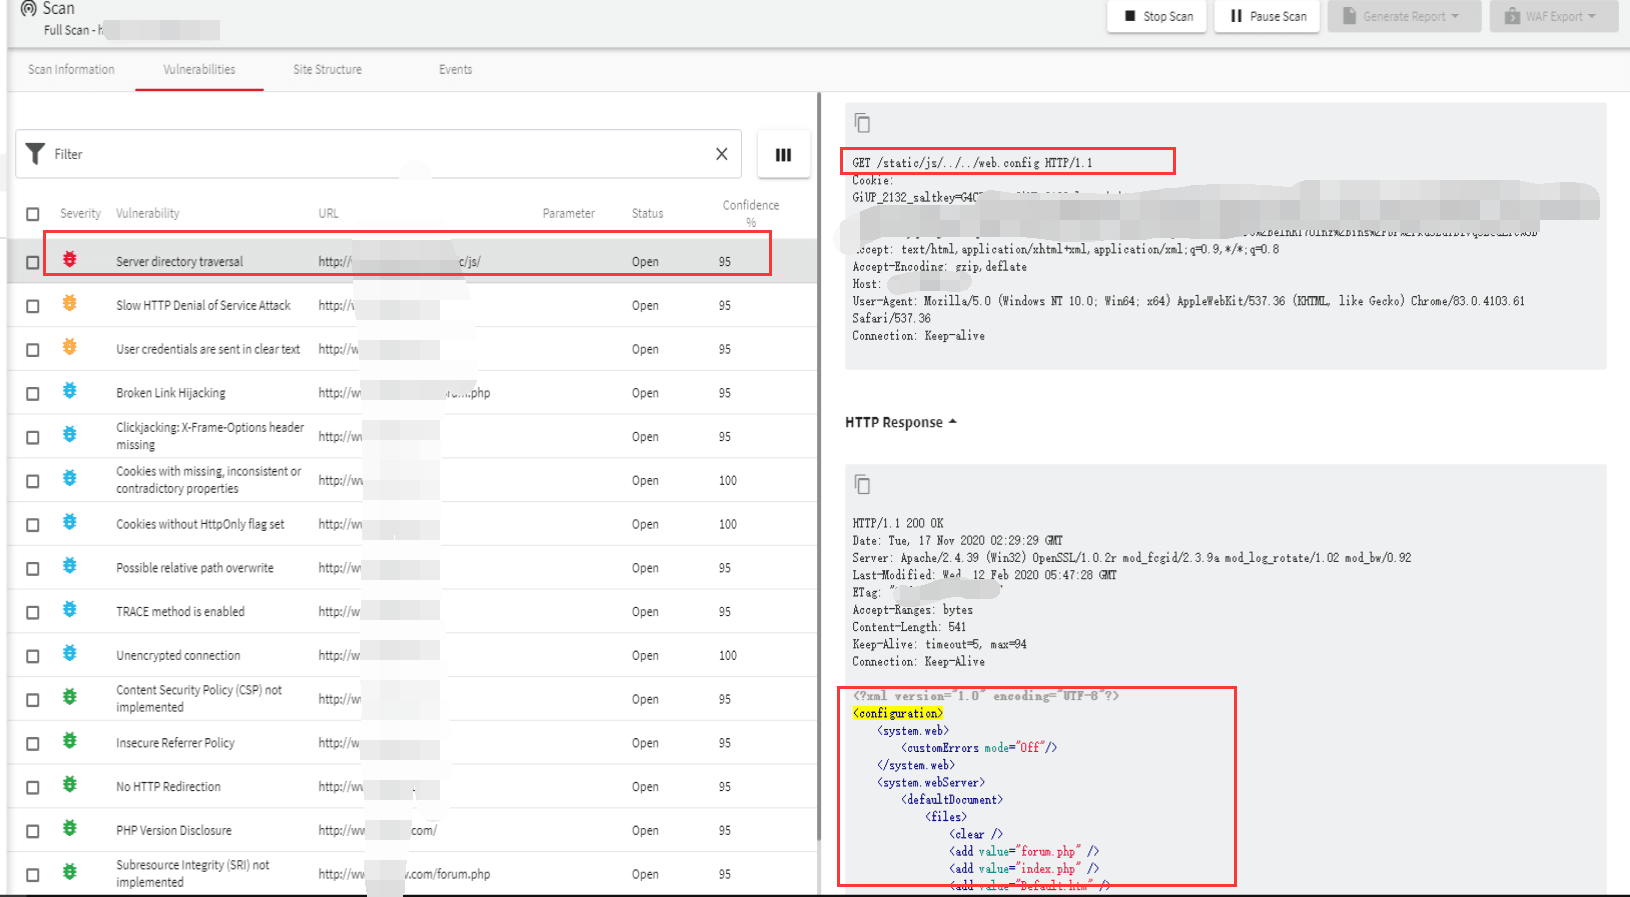Click the Pause Scan button
This screenshot has height=897, width=1630.
(x=1267, y=16)
